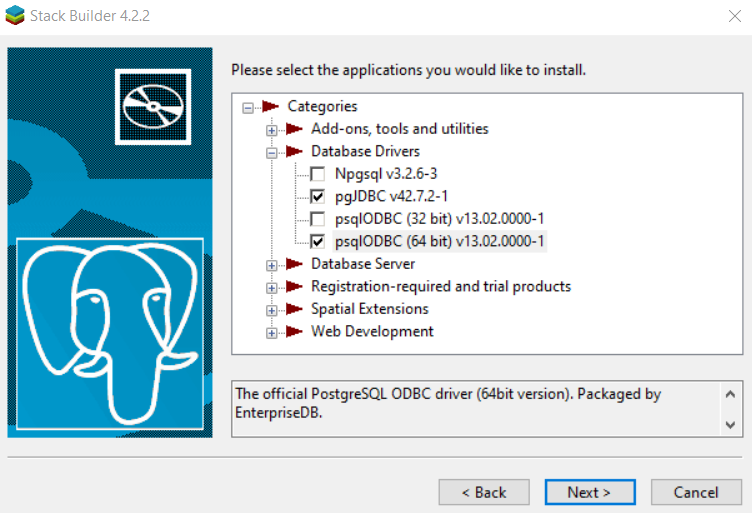This screenshot has height=513, width=752.
Task: Click the PostgreSQL elephant logo
Action: (109, 335)
